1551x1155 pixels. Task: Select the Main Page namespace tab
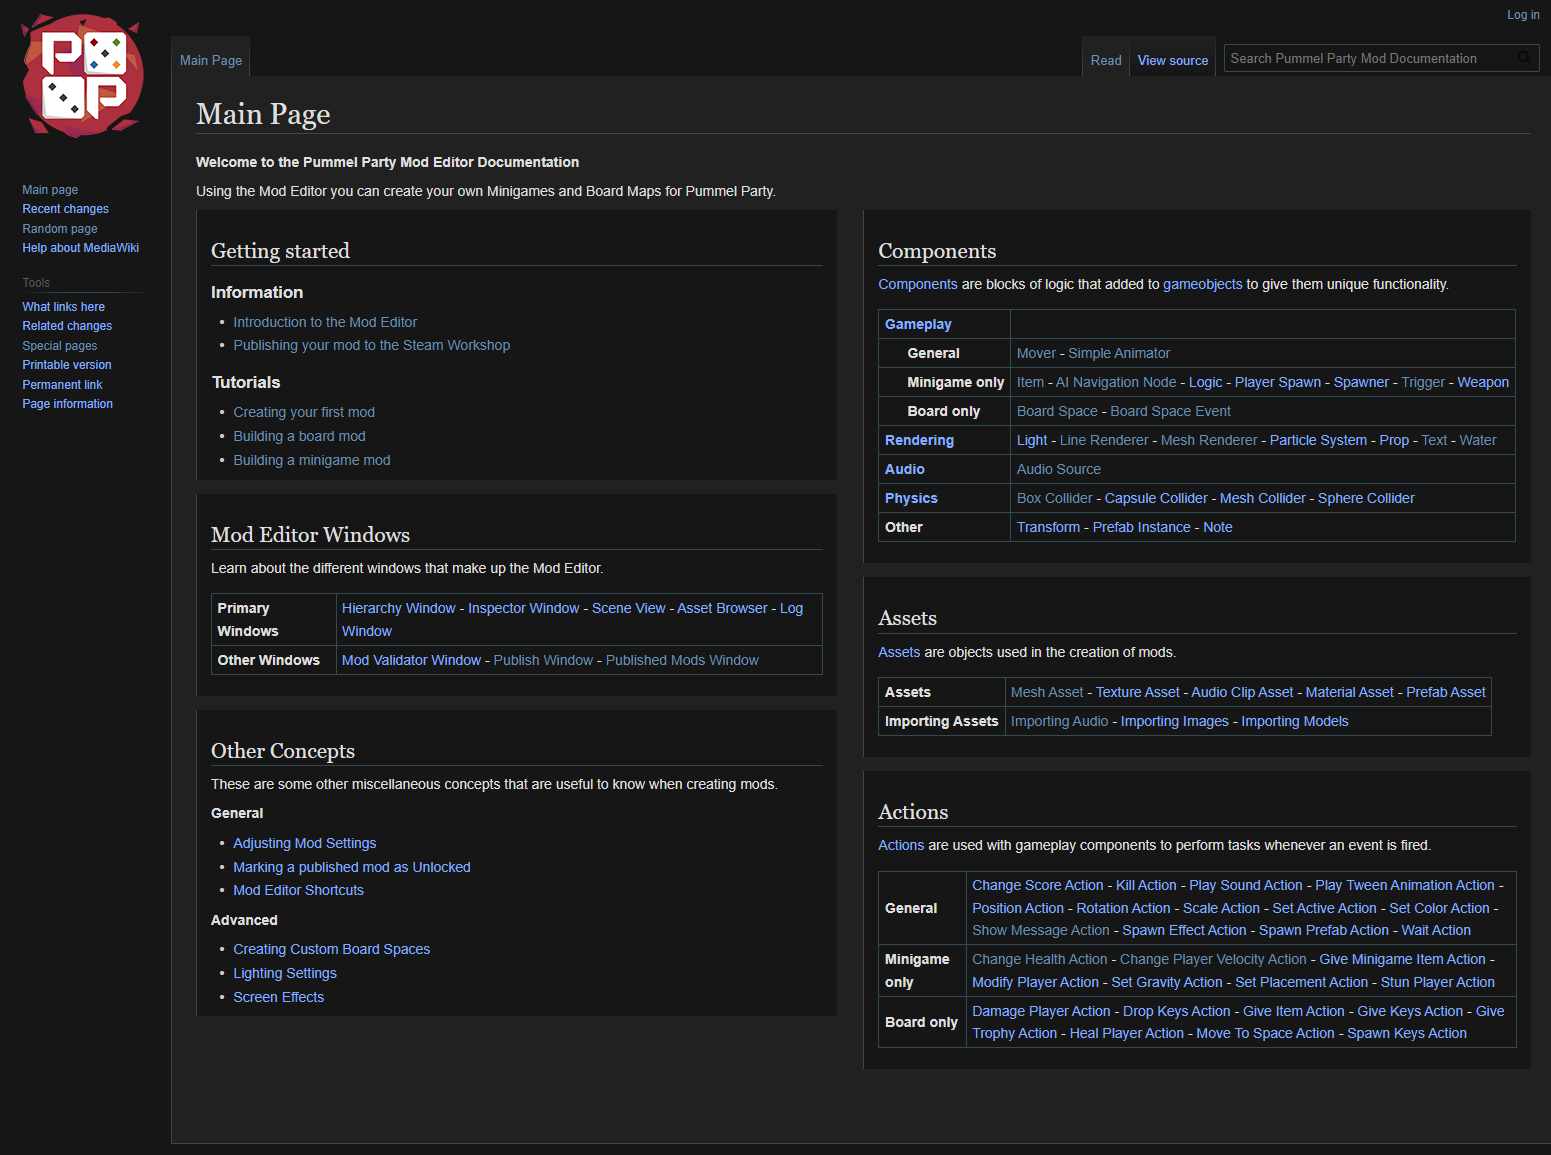click(x=211, y=61)
